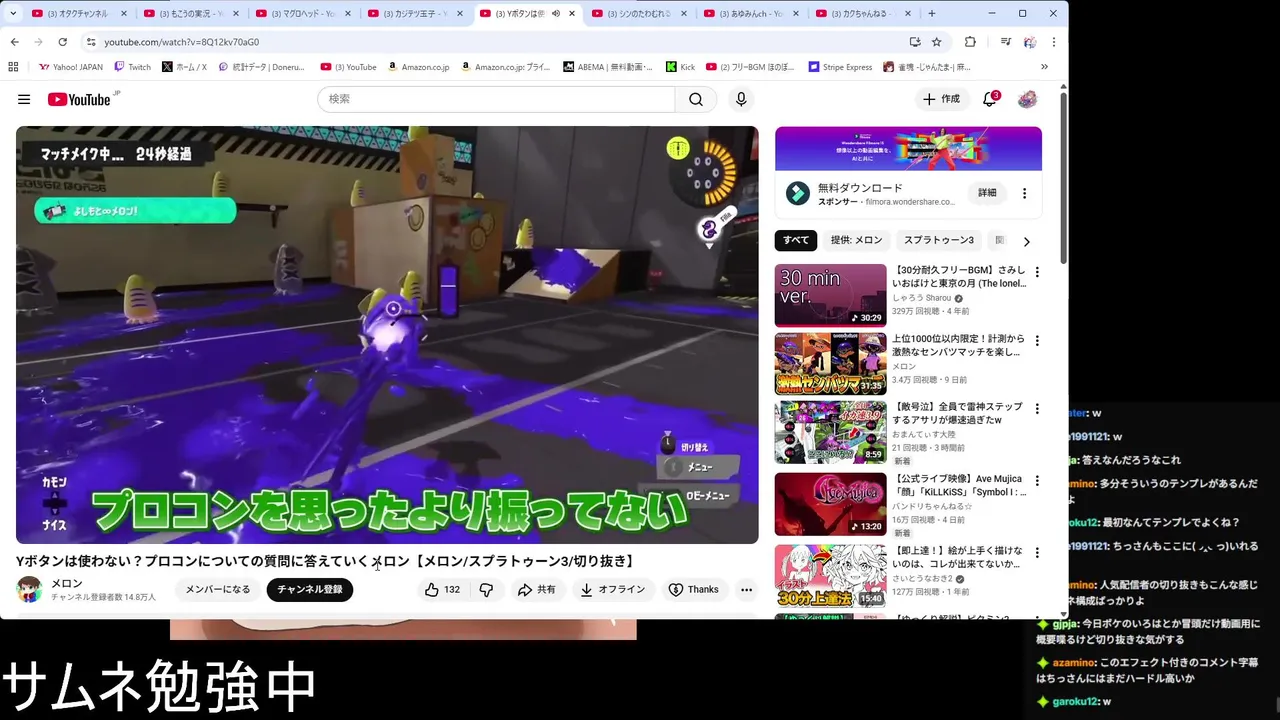Open a new browser tab
Screen dimensions: 1280x720
(931, 14)
